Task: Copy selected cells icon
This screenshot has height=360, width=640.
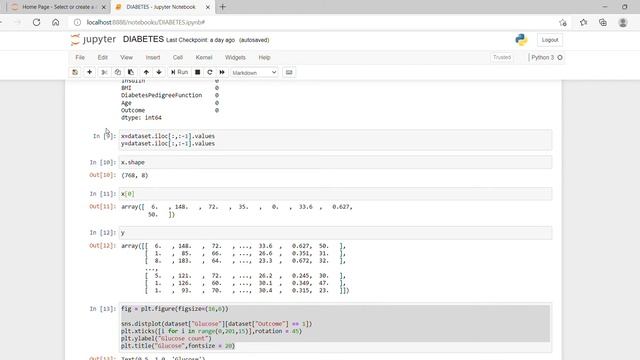Action: [x=118, y=72]
